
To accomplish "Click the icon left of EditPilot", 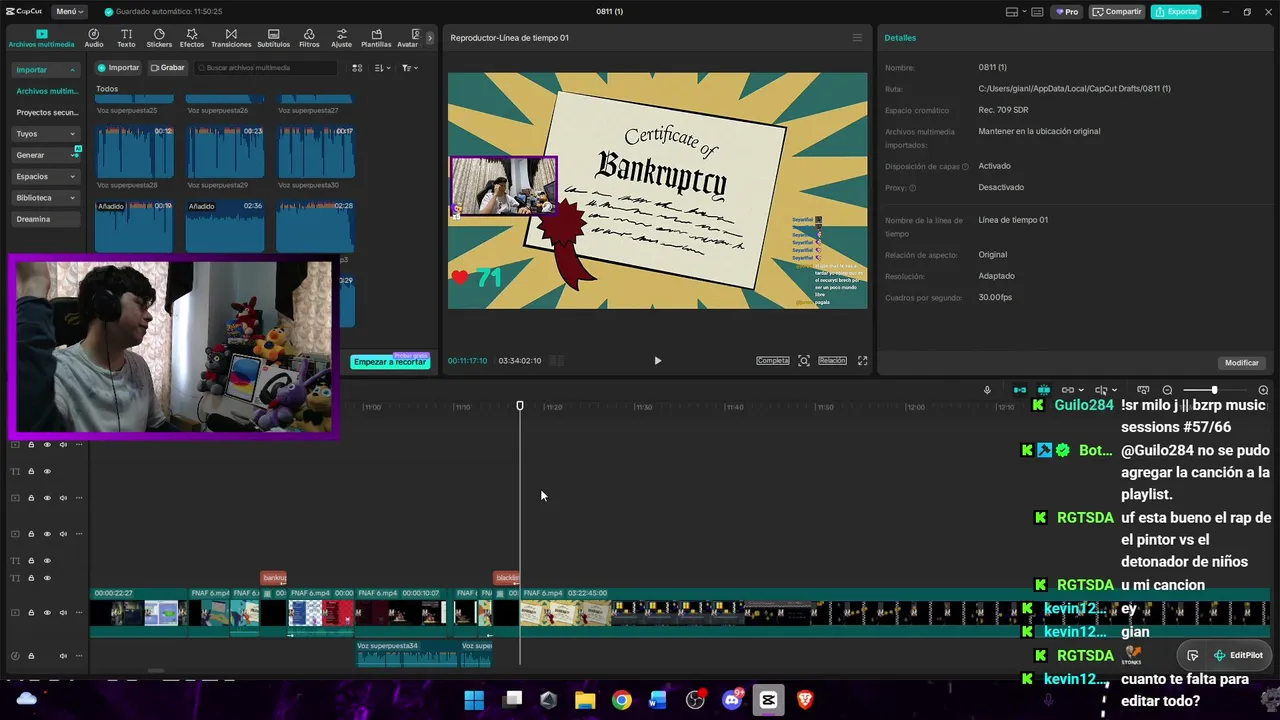I will pyautogui.click(x=1193, y=656).
